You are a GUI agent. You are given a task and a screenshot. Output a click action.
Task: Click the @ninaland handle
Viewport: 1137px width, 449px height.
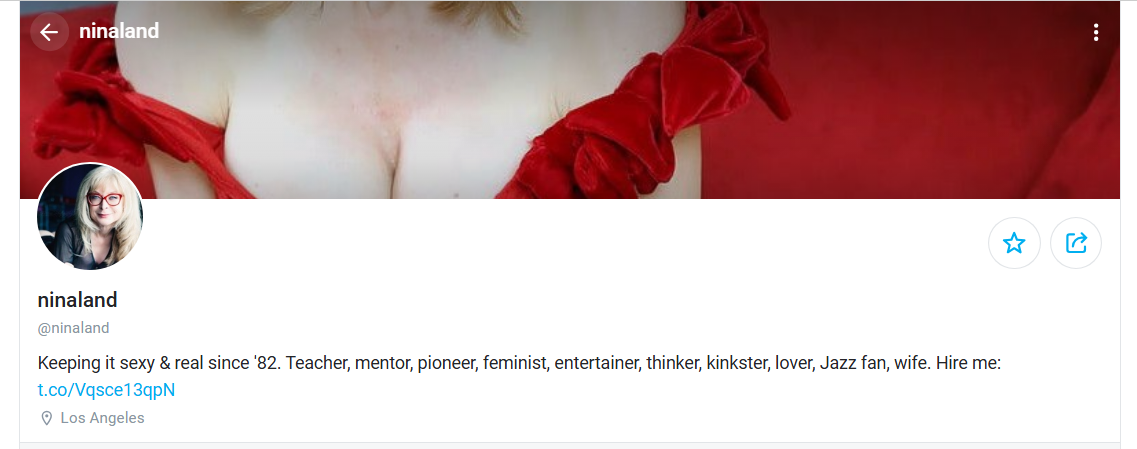tap(73, 328)
